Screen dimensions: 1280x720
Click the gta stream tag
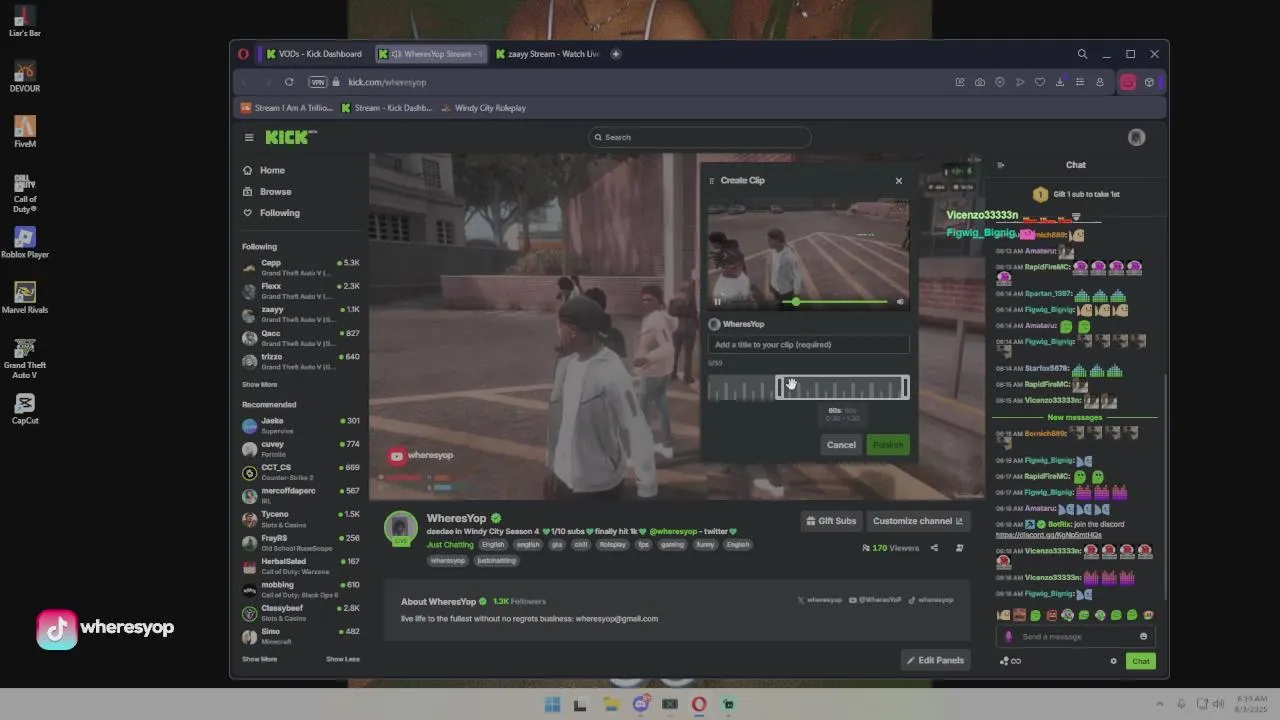point(557,545)
